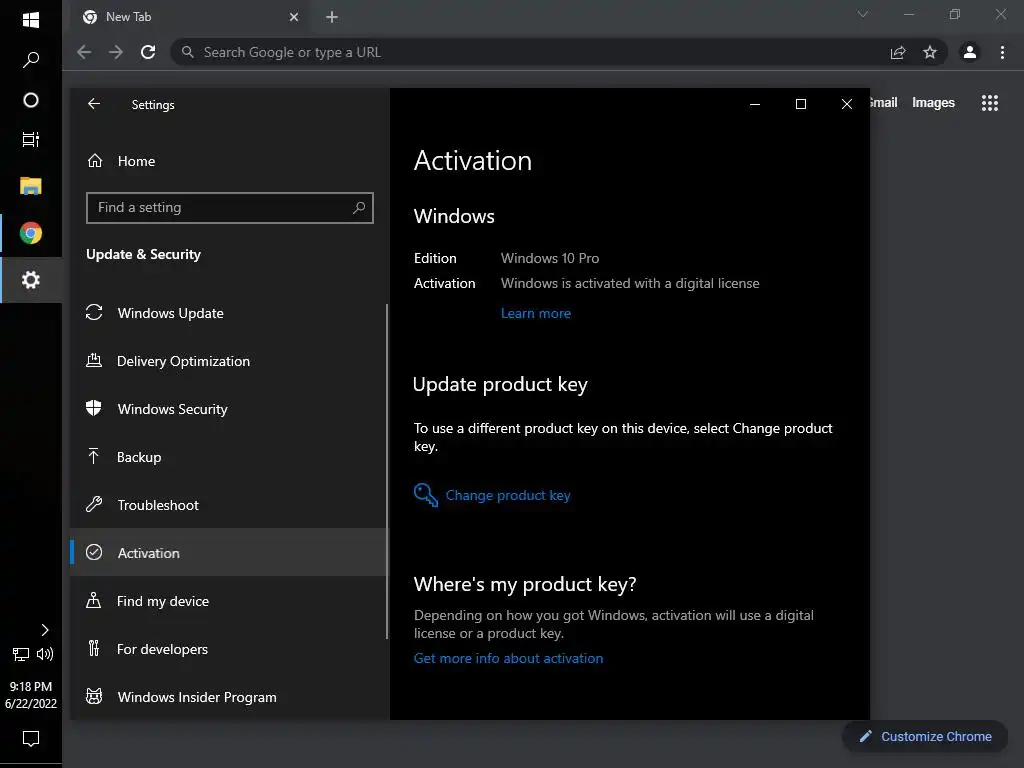Viewport: 1024px width, 768px height.
Task: Click the Find my device icon
Action: coord(94,601)
